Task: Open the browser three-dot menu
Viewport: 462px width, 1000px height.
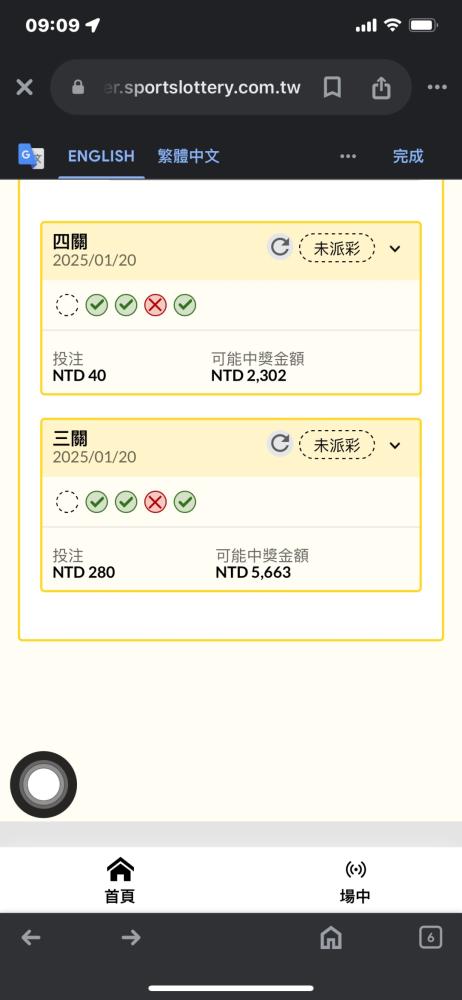Action: pos(437,87)
